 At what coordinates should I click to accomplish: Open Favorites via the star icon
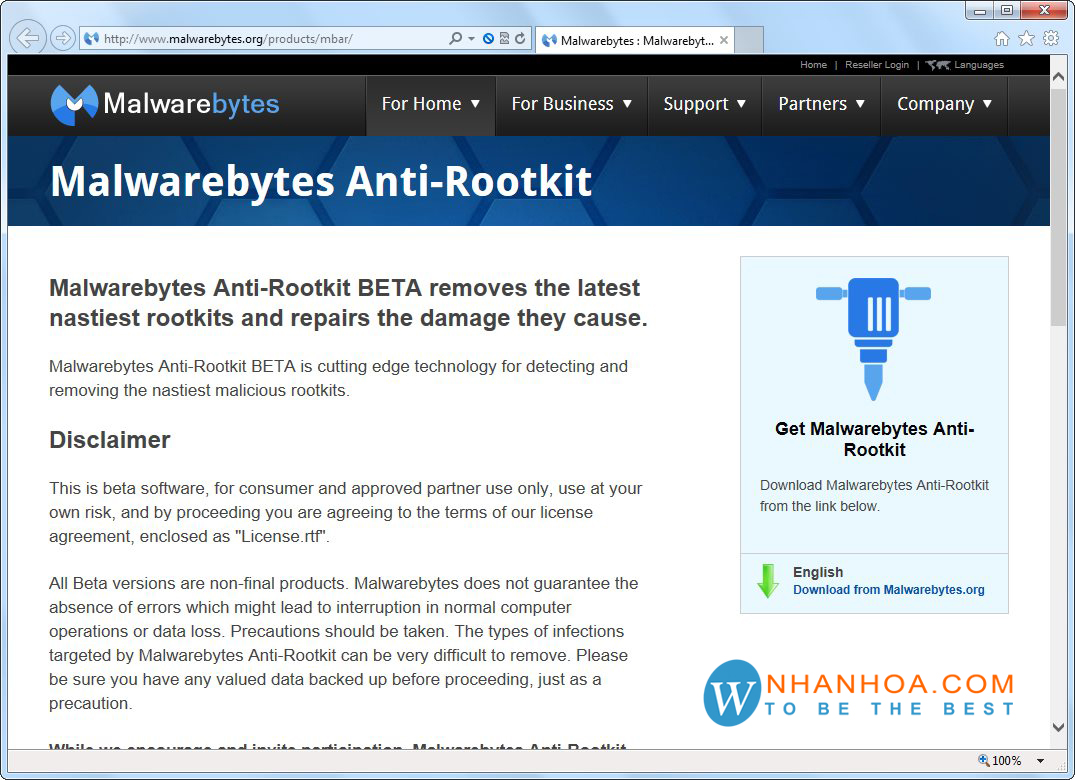coord(1026,38)
